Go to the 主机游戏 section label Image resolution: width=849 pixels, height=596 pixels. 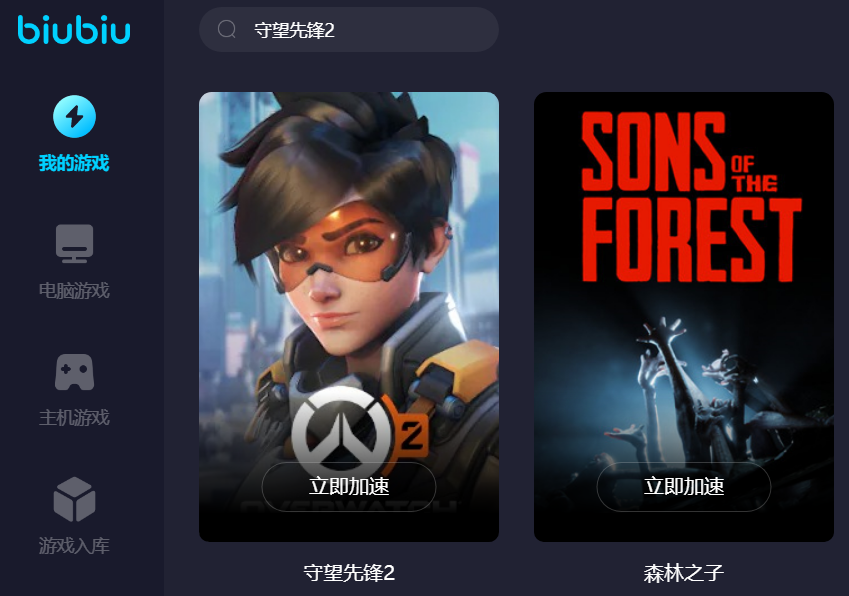(74, 418)
